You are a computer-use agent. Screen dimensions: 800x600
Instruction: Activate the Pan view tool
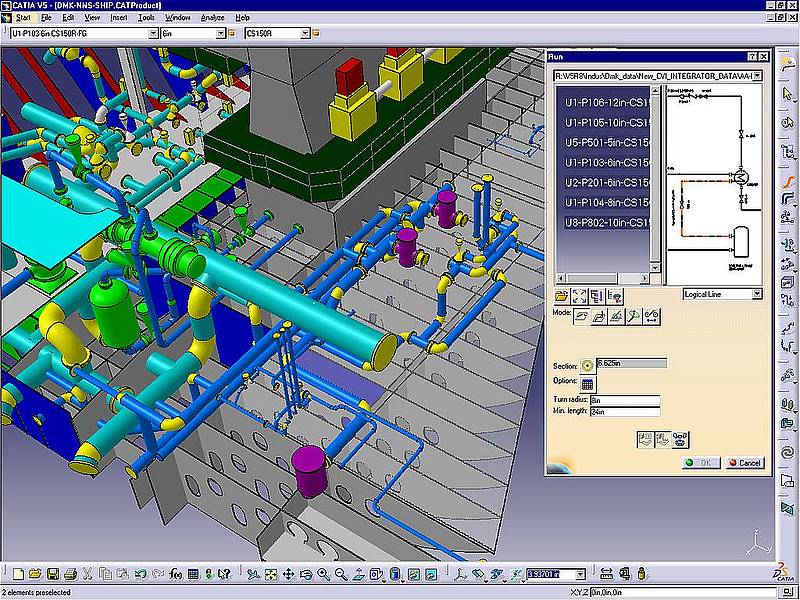[x=289, y=574]
